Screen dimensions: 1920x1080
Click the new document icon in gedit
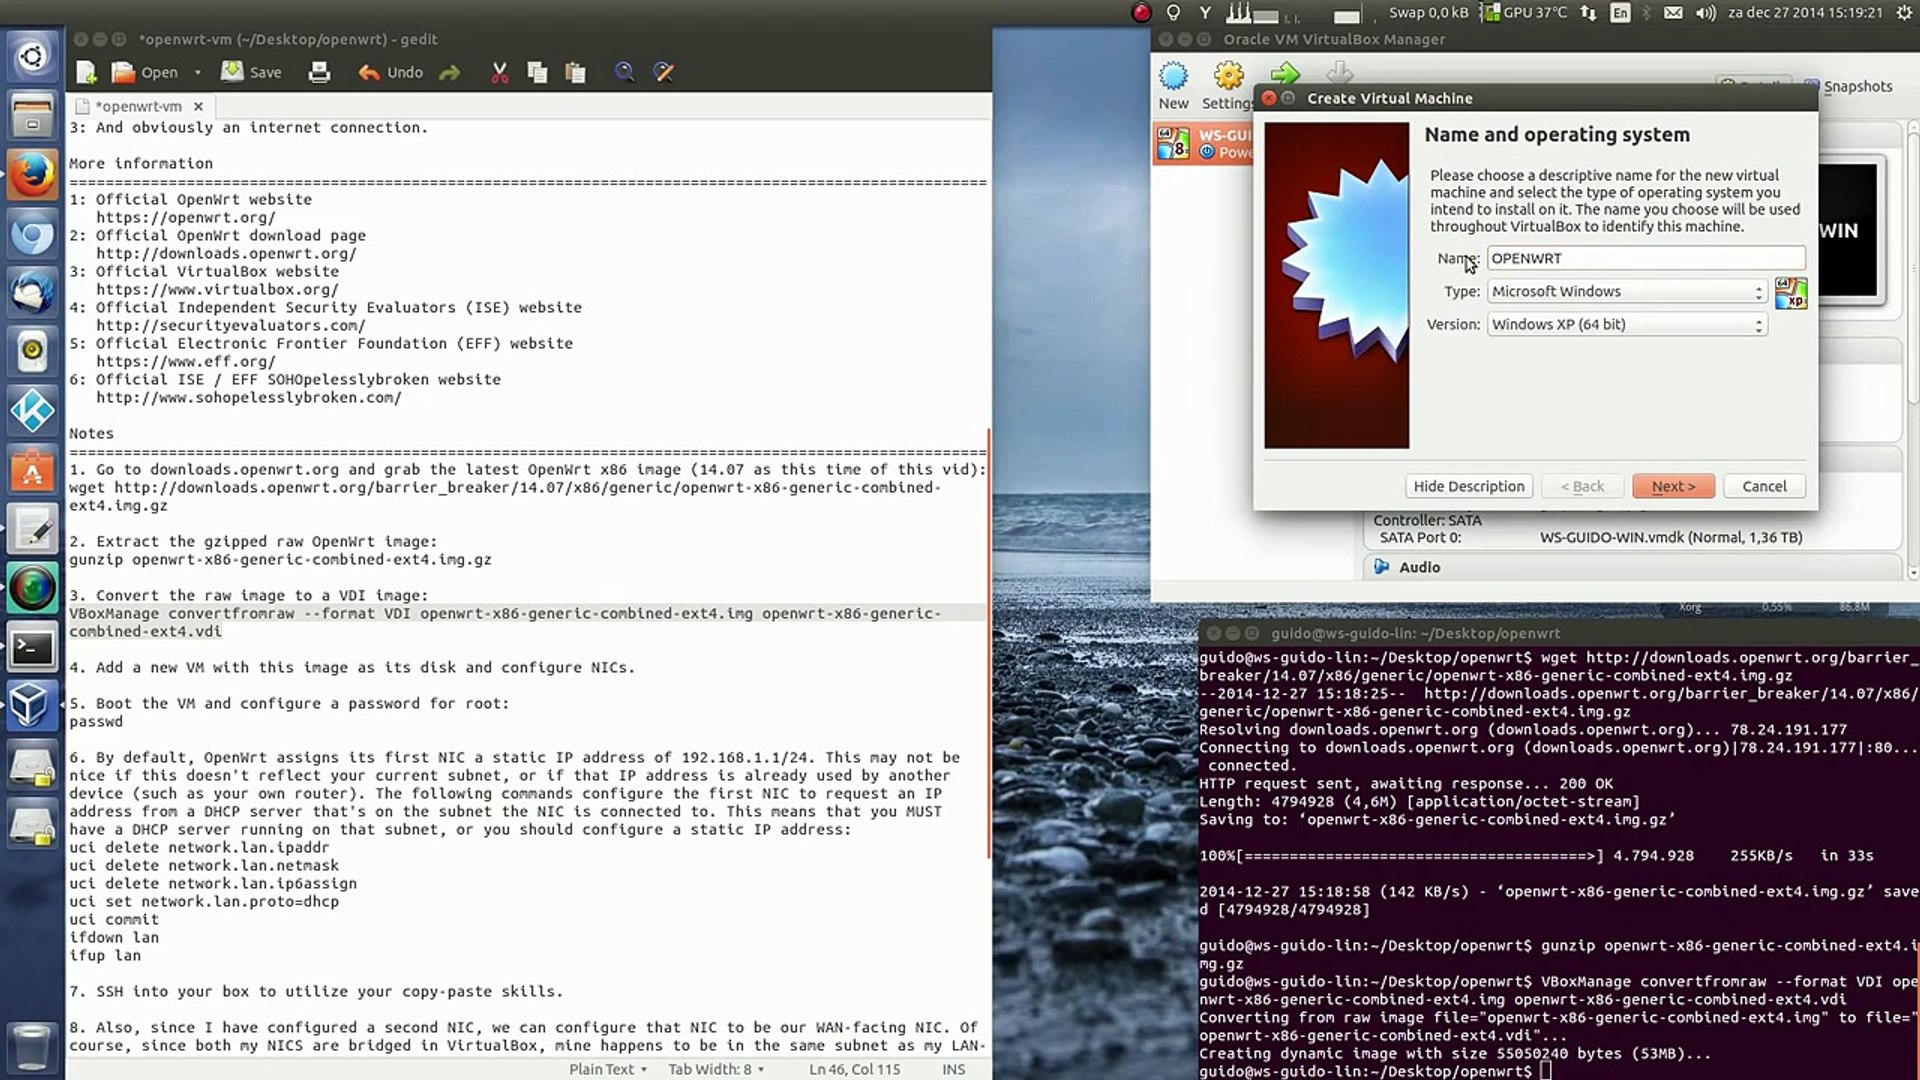87,72
